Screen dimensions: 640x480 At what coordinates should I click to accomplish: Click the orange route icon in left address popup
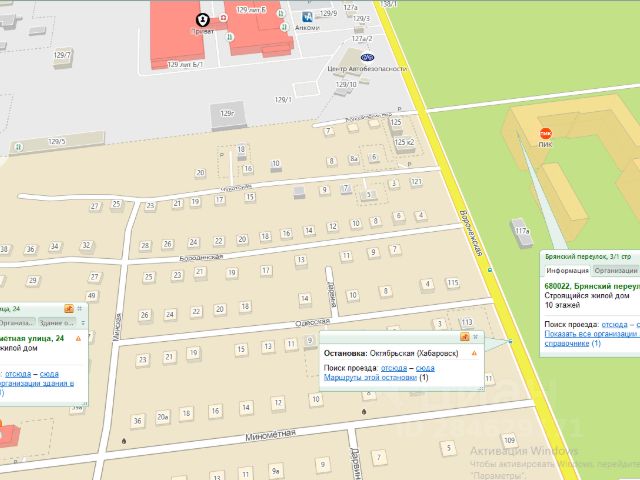69,309
